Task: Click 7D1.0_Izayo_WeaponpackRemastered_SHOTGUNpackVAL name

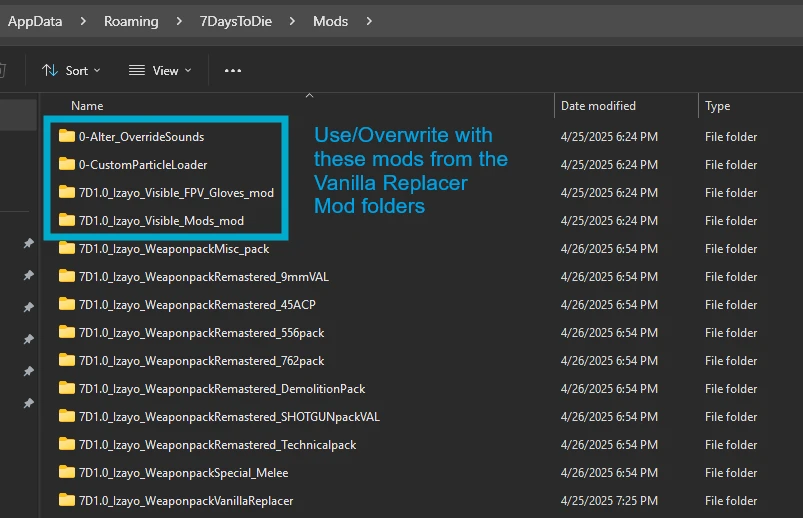Action: 229,417
